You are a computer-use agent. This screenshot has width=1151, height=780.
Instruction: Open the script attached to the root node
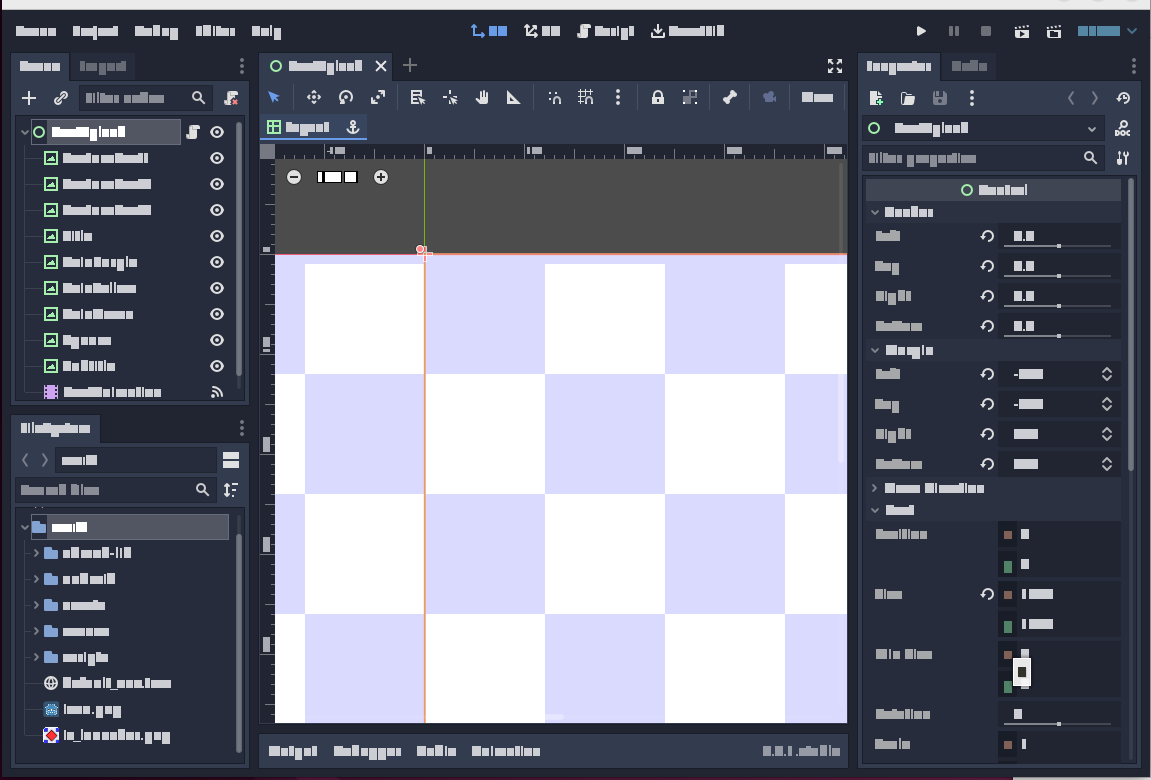coord(193,132)
